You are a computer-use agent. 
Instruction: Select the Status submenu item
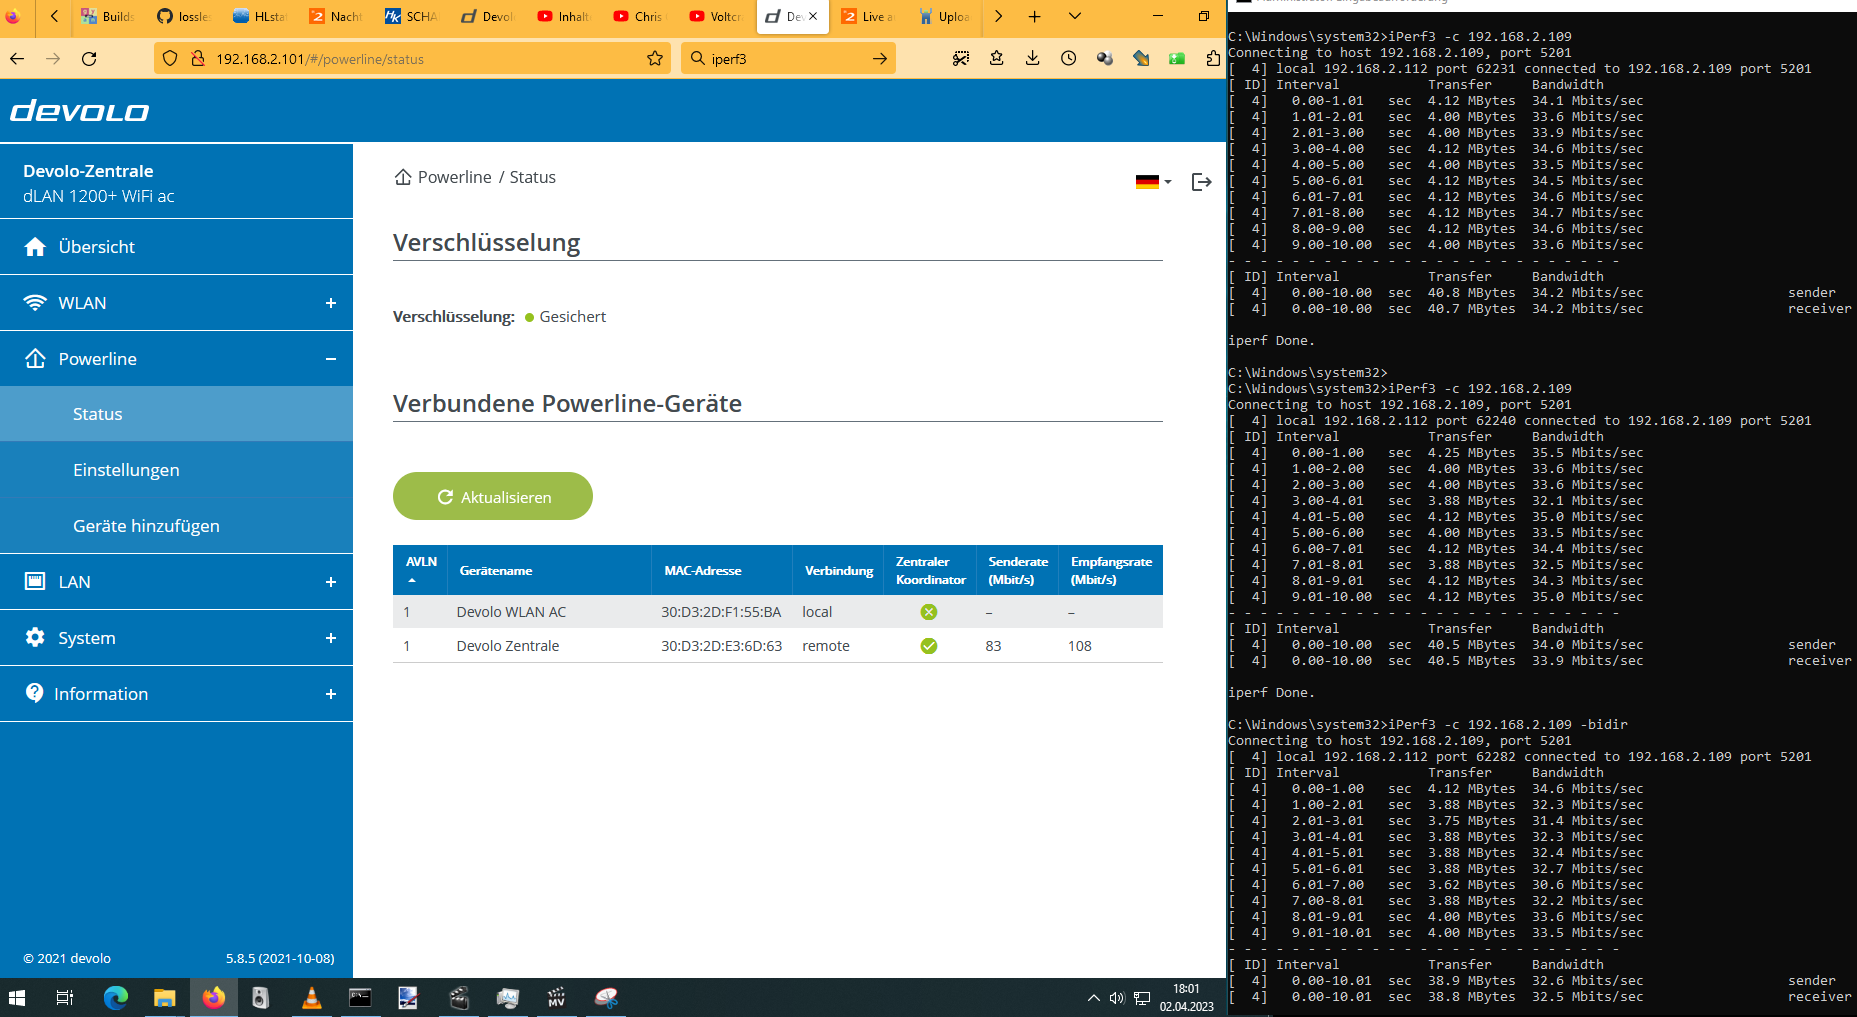coord(176,414)
